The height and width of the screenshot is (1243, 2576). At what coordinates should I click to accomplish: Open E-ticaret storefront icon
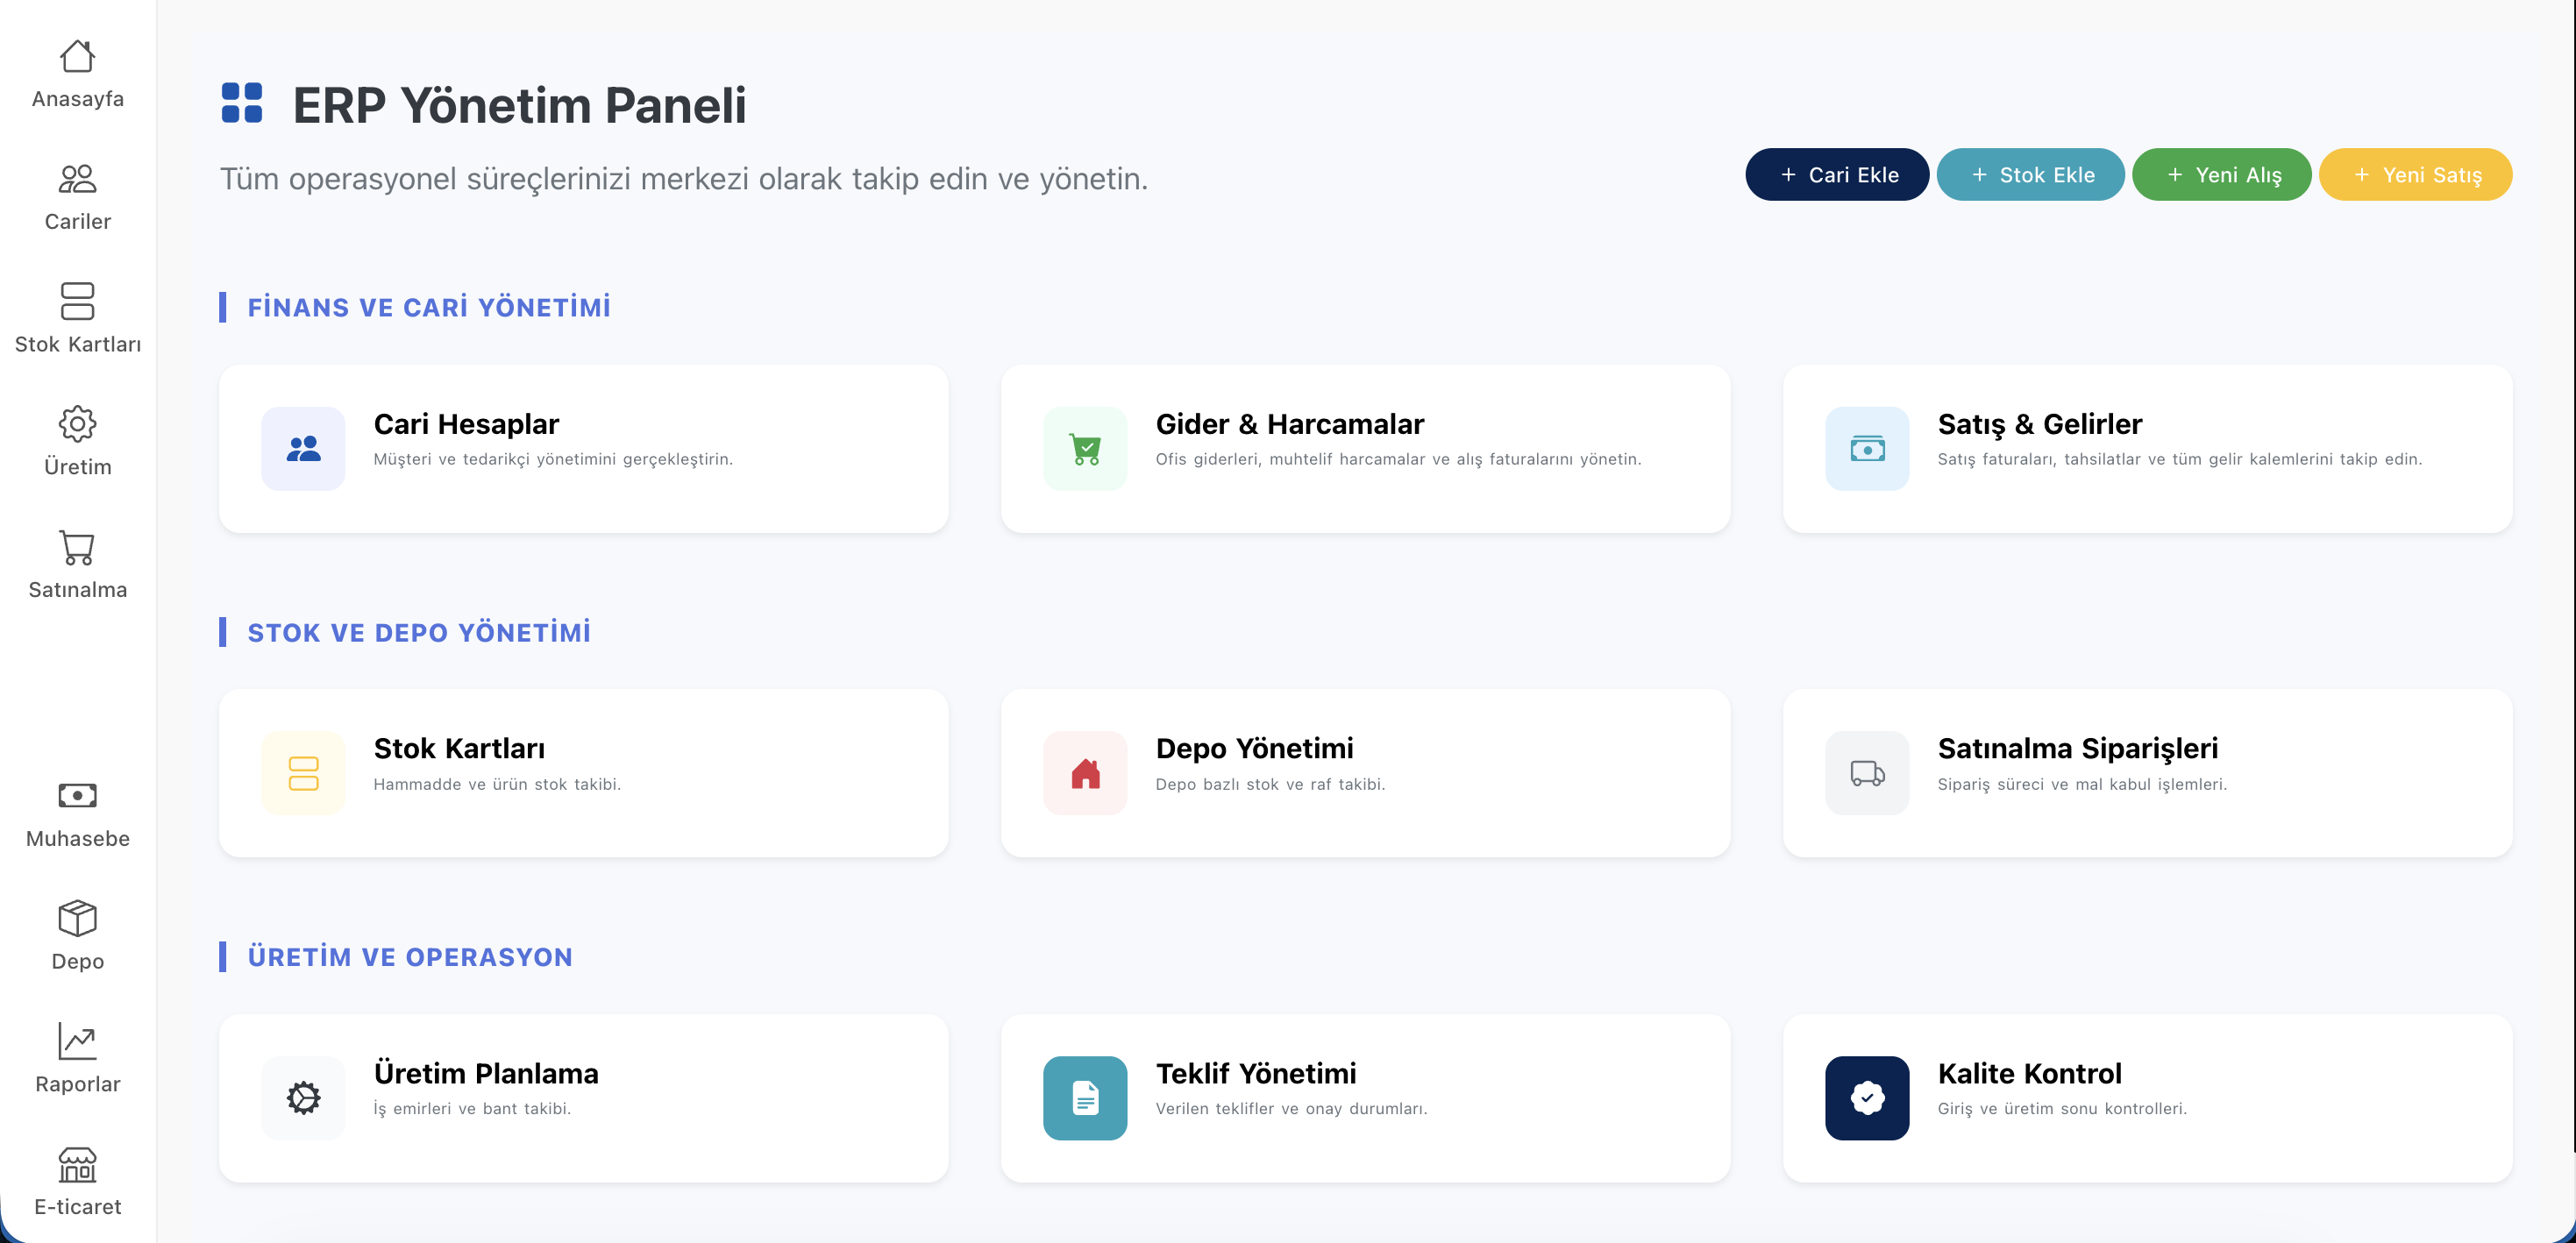(x=77, y=1164)
